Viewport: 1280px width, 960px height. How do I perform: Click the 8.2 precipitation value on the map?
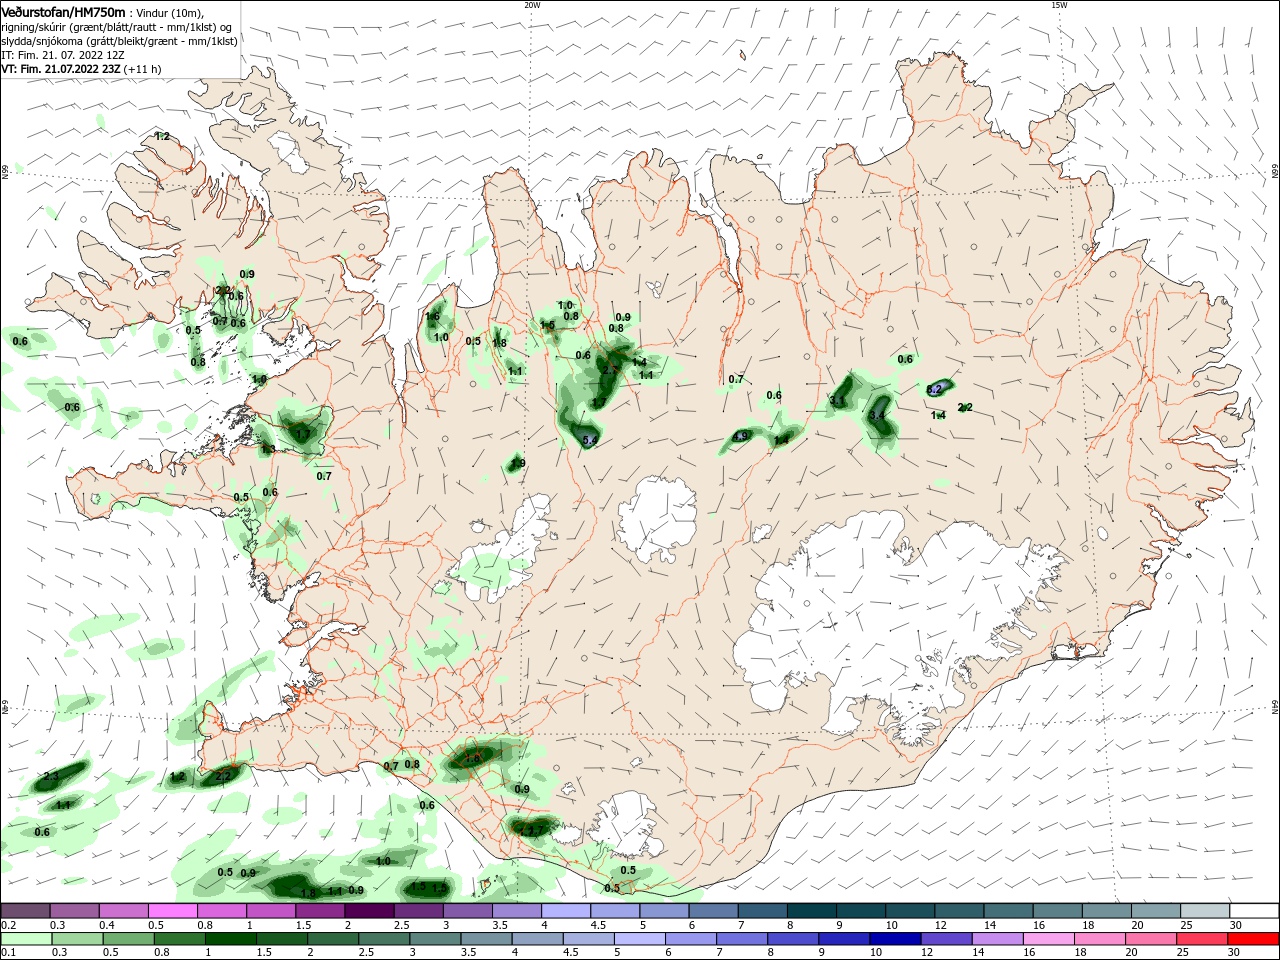click(x=935, y=389)
